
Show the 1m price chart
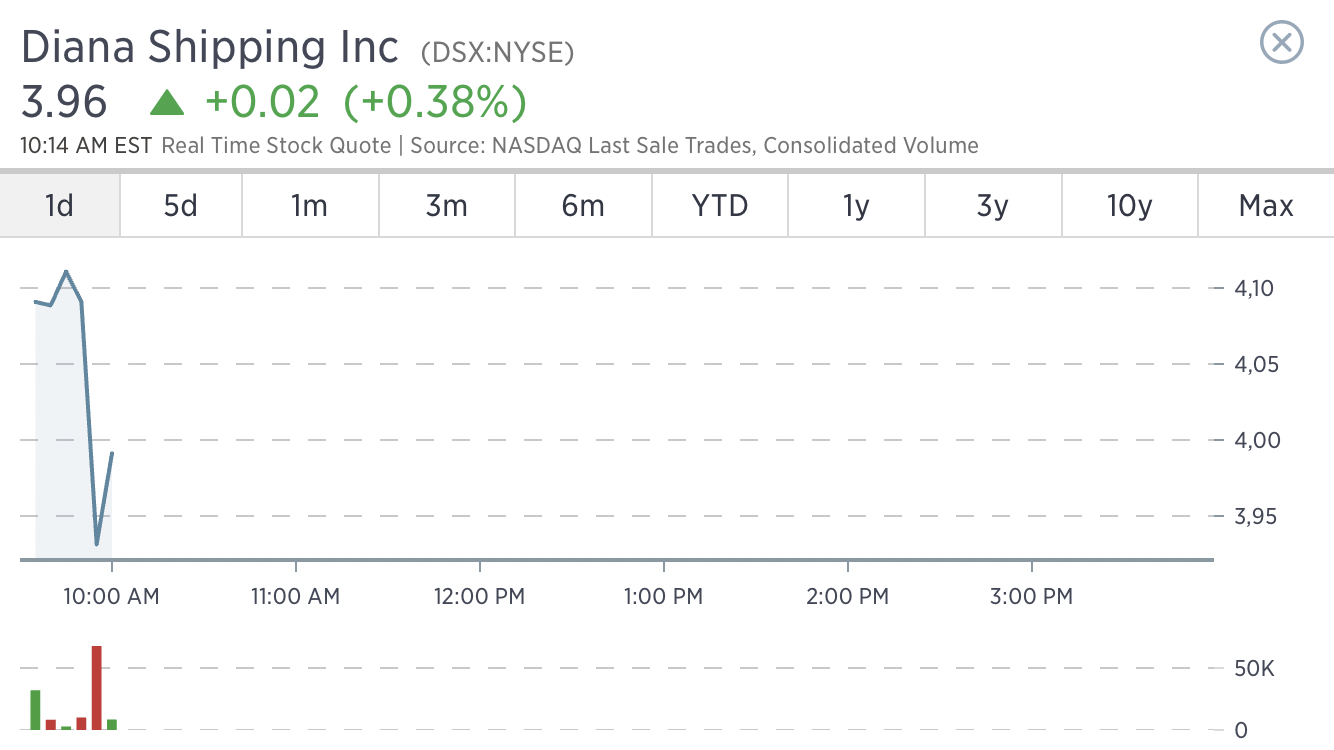(310, 206)
